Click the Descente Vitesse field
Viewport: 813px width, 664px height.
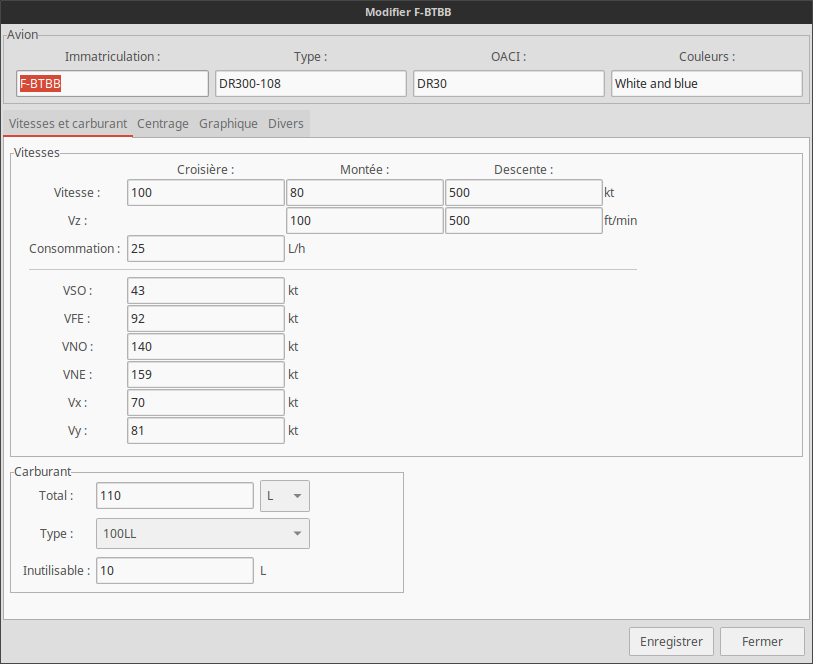pos(524,193)
